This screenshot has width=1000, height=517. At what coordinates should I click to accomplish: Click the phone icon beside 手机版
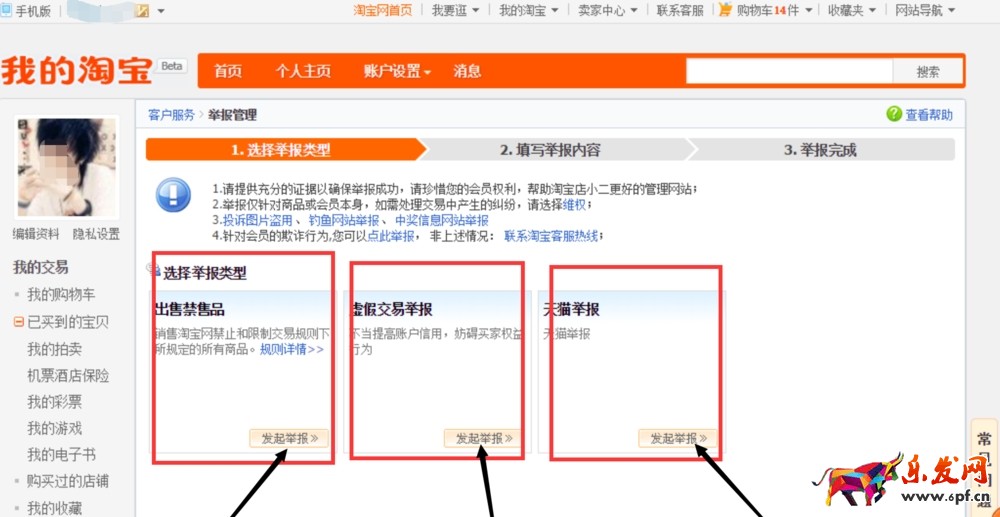[x=6, y=11]
